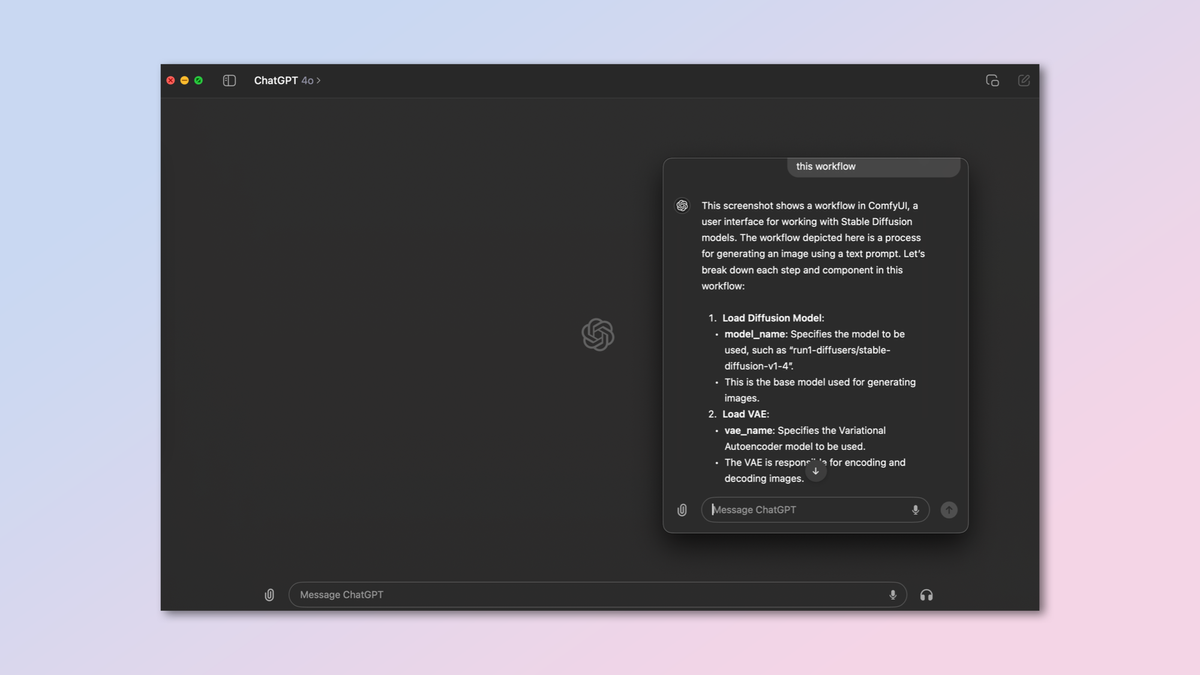The image size is (1200, 675).
Task: Toggle the sidebar panel open
Action: 229,80
